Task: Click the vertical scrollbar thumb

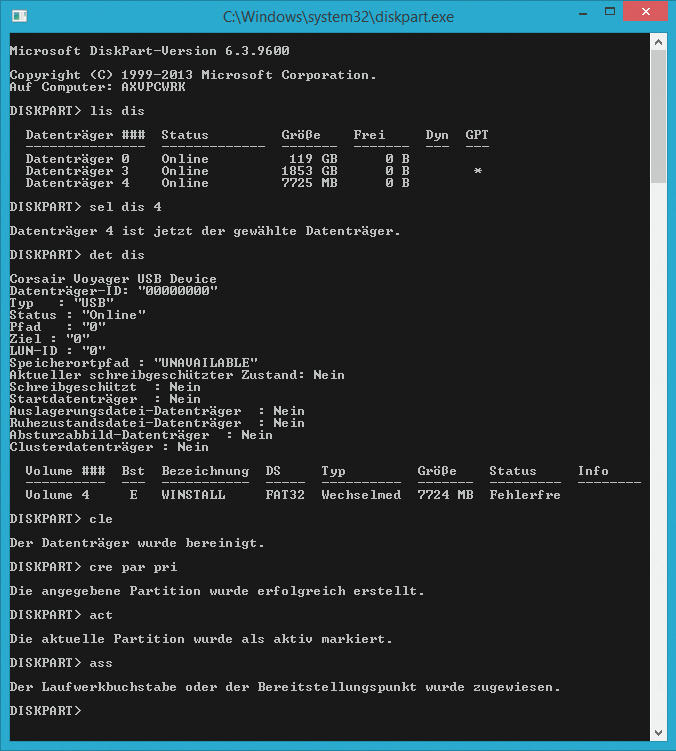Action: (x=658, y=116)
